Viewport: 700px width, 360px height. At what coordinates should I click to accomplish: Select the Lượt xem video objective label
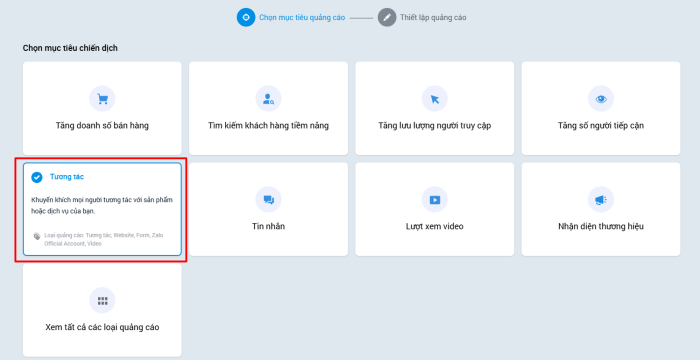[x=435, y=226]
